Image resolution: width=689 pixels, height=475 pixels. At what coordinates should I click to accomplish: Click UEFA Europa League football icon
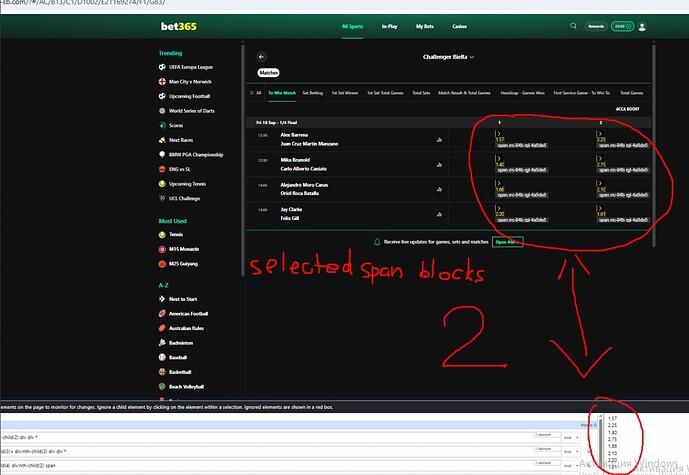[x=162, y=67]
